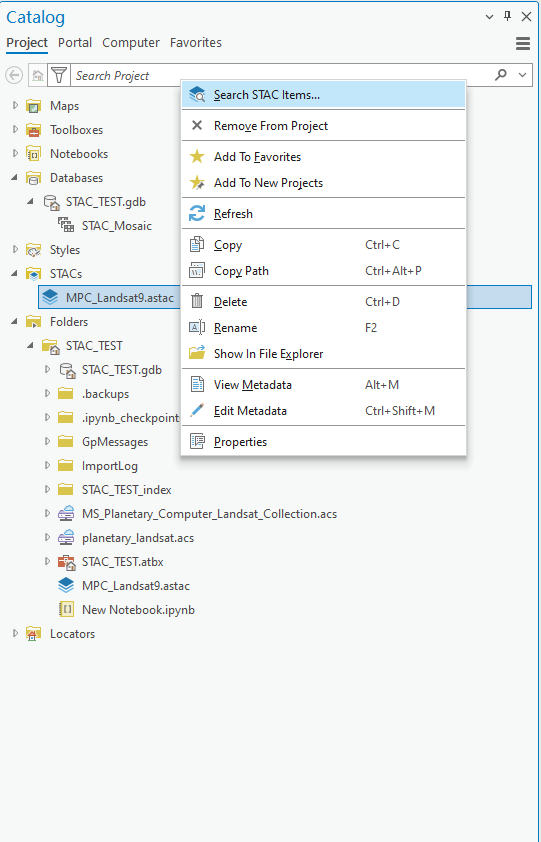
Task: Choose Edit Metadata menu entry
Action: (323, 411)
